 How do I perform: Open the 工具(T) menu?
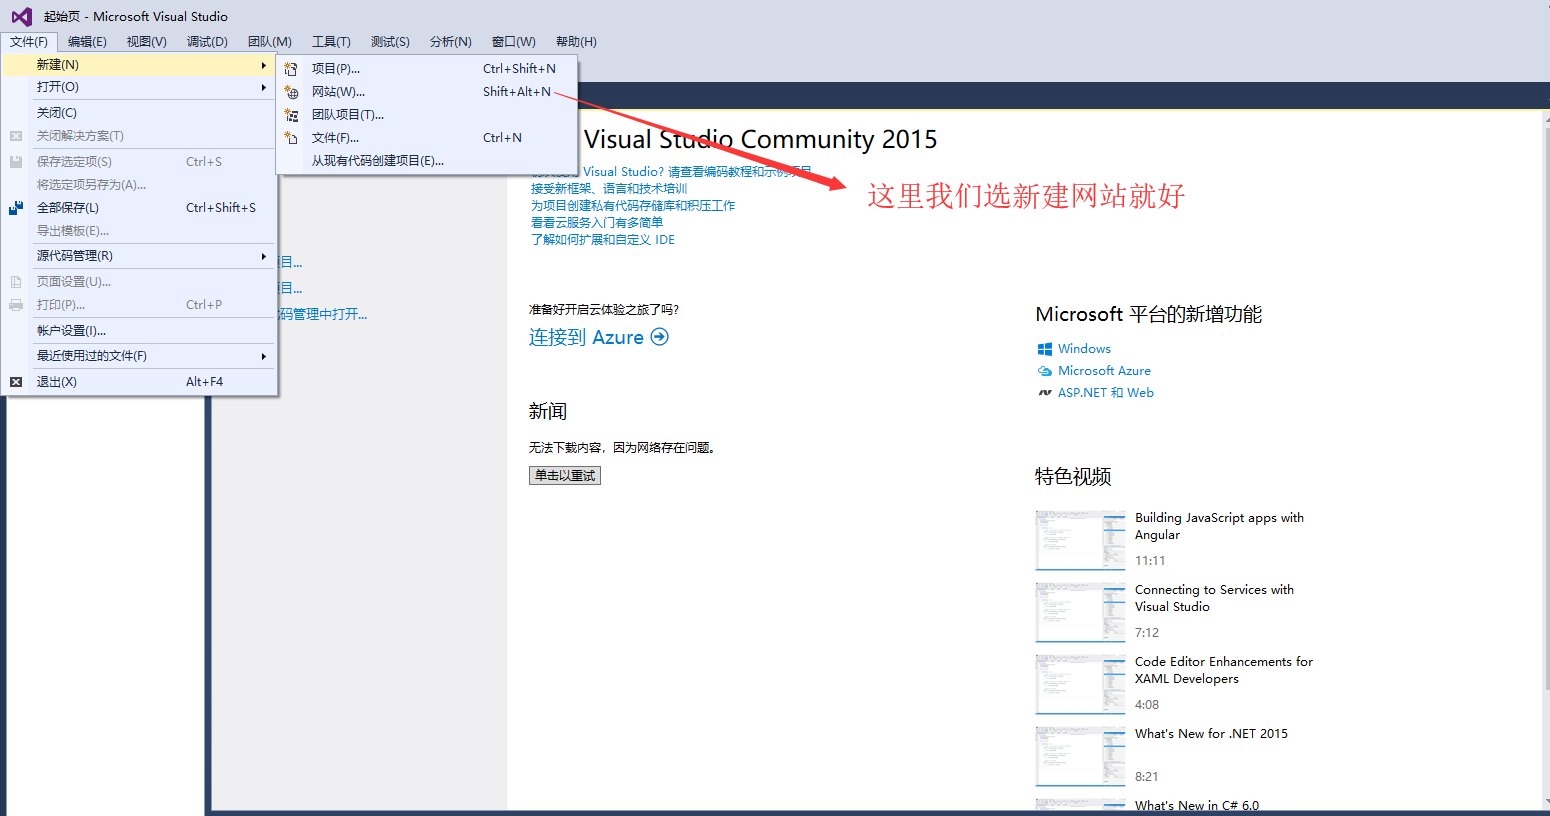coord(332,41)
